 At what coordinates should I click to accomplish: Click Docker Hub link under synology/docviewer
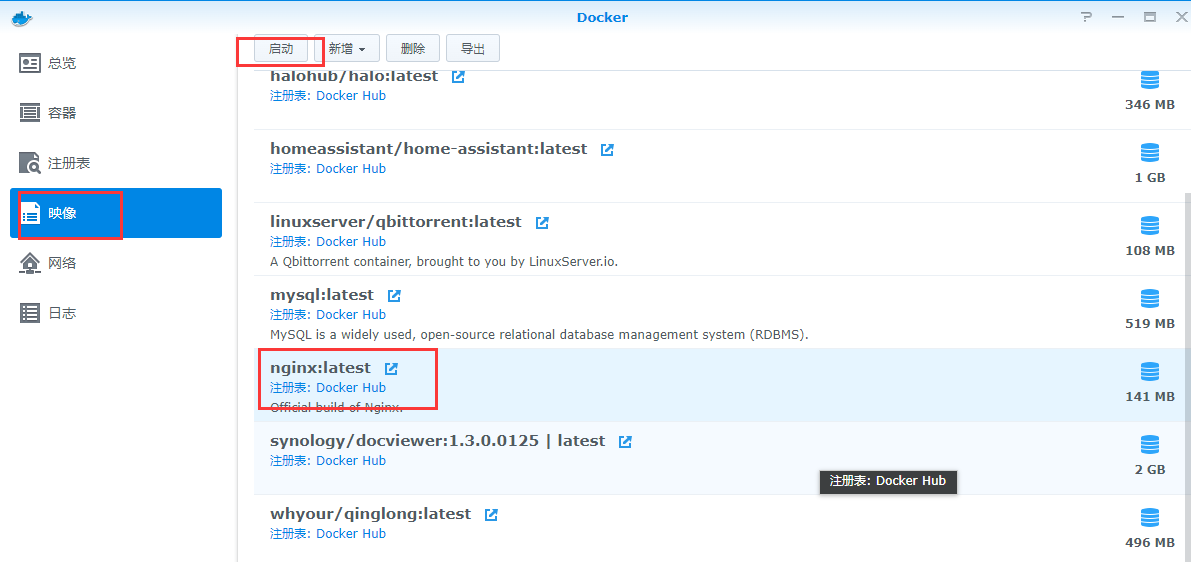point(351,460)
